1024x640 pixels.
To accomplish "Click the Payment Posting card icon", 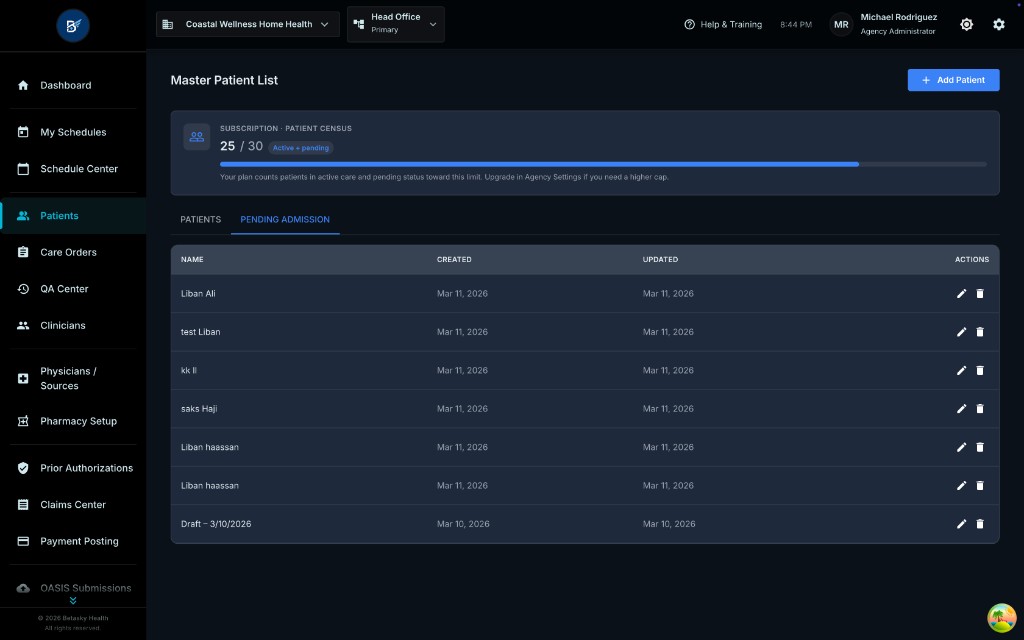I will click(23, 541).
